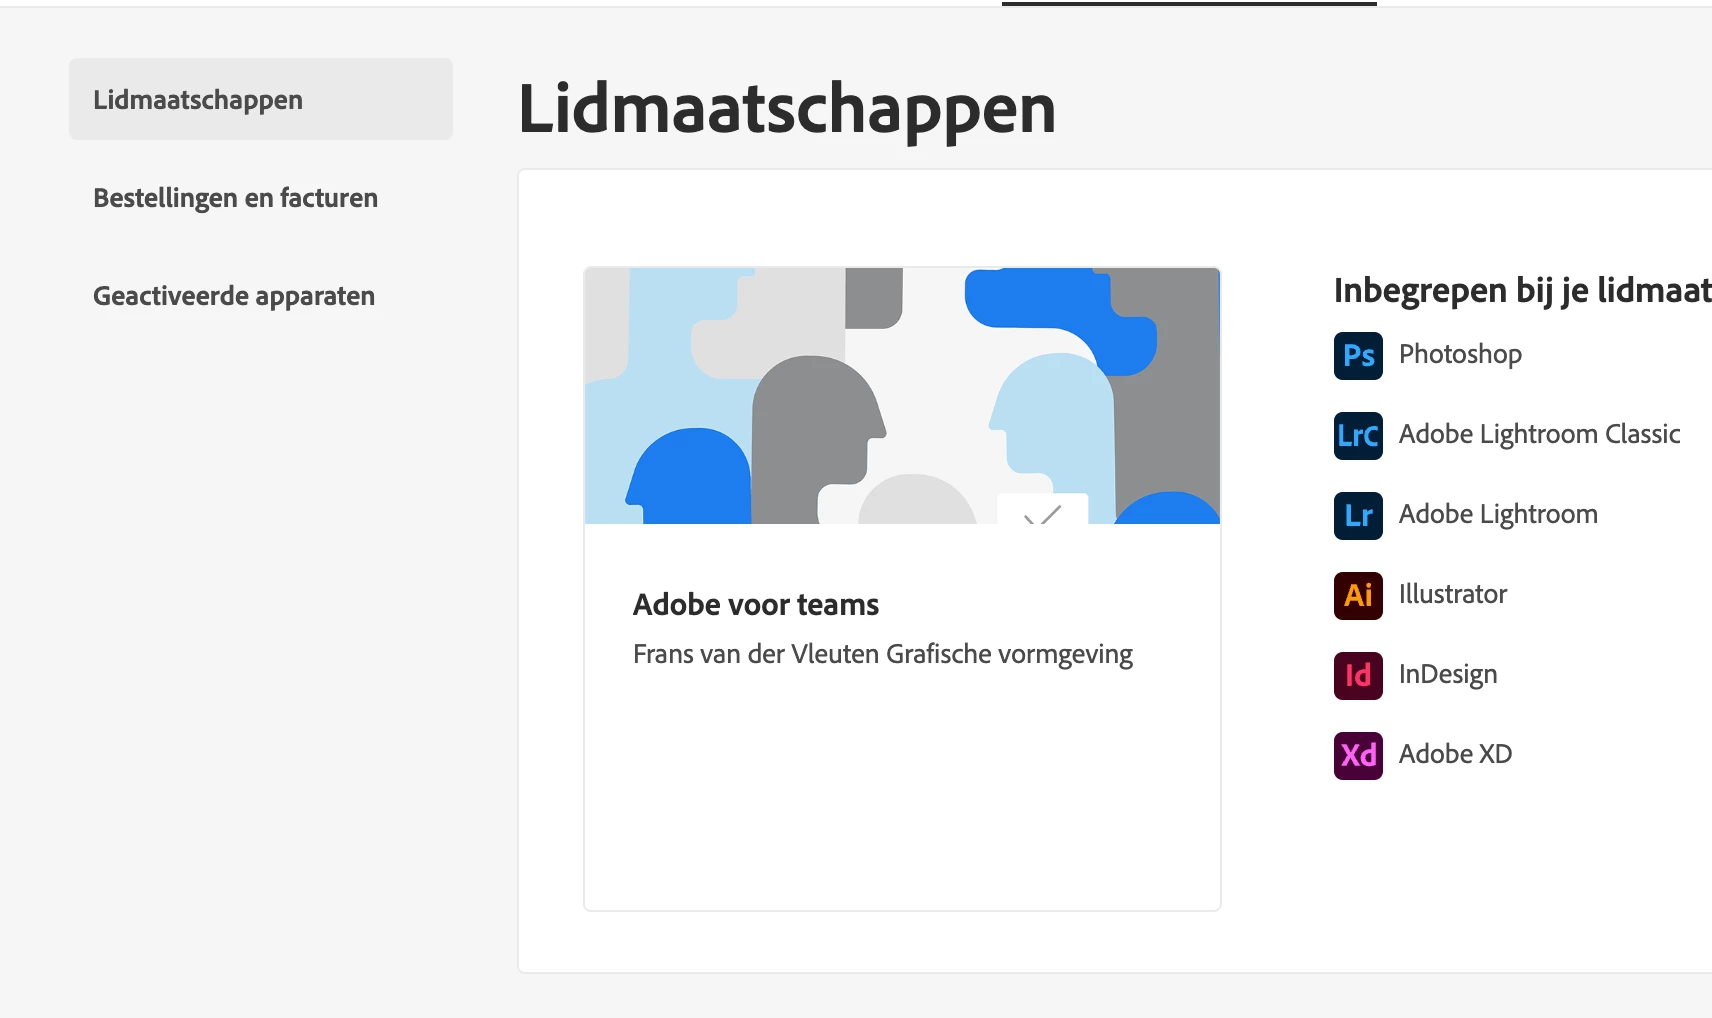Click the Photoshop Ps icon
This screenshot has width=1712, height=1018.
point(1358,356)
